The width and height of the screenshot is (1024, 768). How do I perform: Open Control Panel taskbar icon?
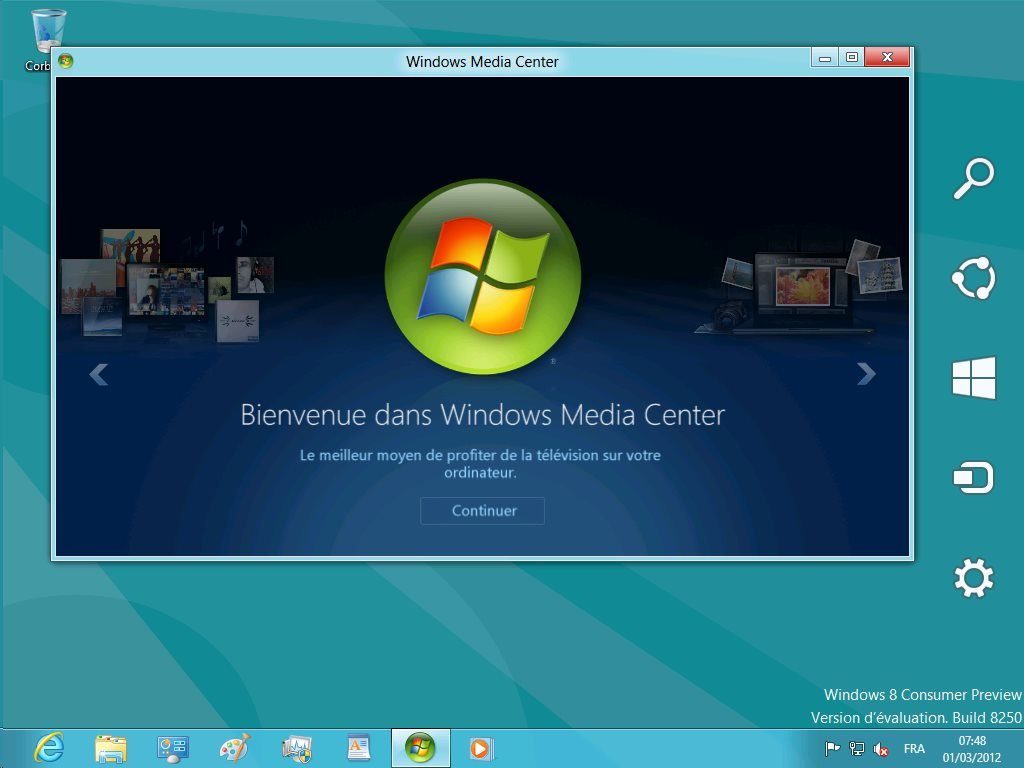(x=172, y=748)
